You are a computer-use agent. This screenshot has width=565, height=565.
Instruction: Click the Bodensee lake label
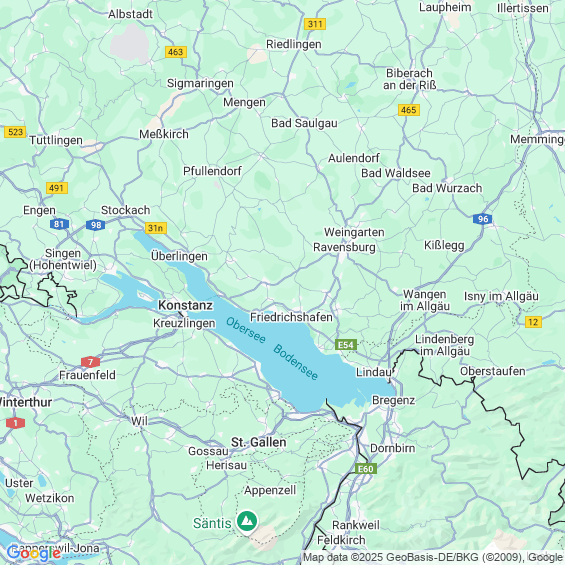[295, 362]
